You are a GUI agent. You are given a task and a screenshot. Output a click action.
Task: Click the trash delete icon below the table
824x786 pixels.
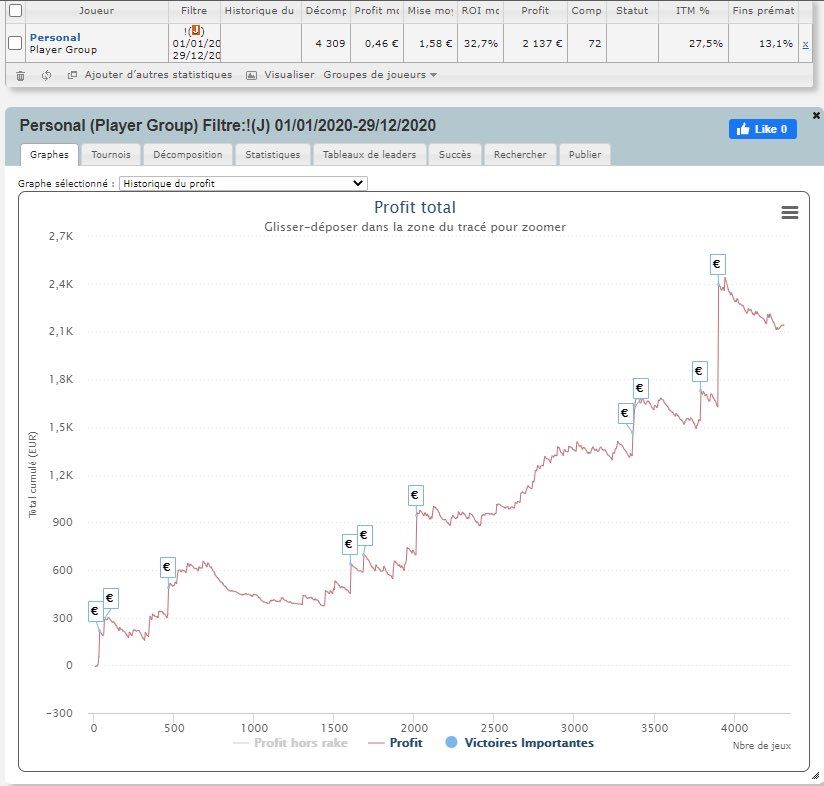20,76
